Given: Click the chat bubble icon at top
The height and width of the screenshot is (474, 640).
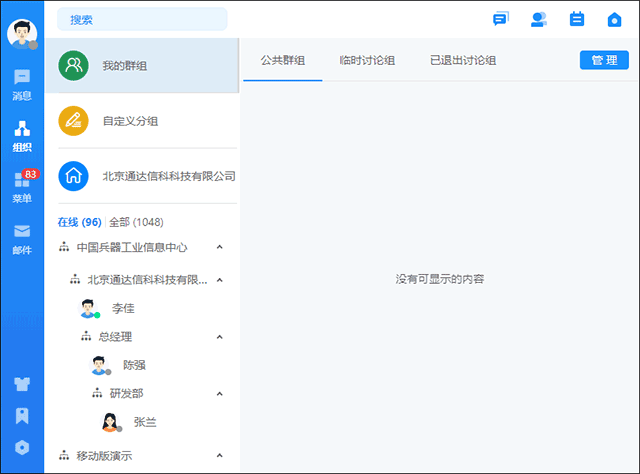Looking at the screenshot, I should (x=501, y=19).
